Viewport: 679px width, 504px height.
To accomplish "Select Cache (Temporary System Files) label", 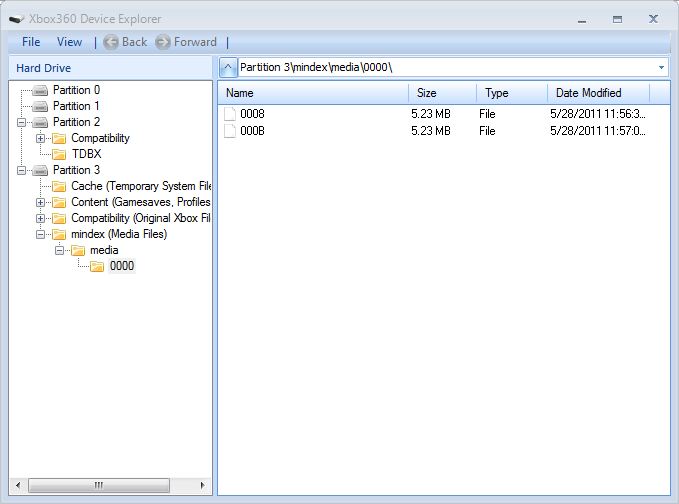I will click(141, 186).
